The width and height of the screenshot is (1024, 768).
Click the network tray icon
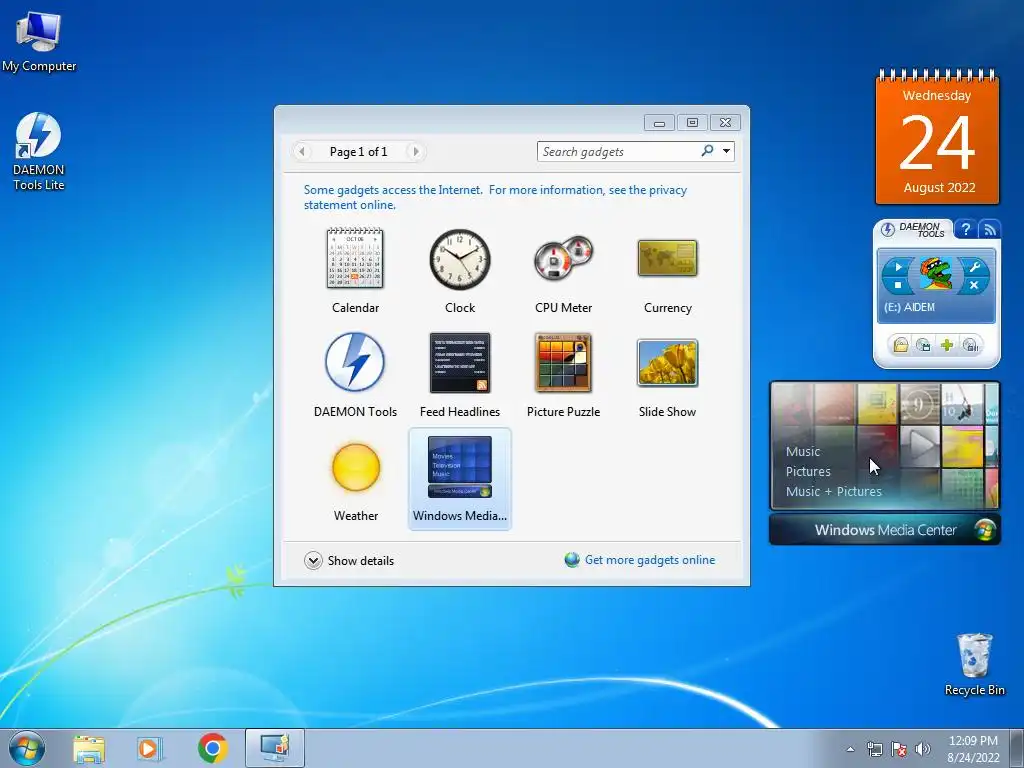pyautogui.click(x=874, y=749)
